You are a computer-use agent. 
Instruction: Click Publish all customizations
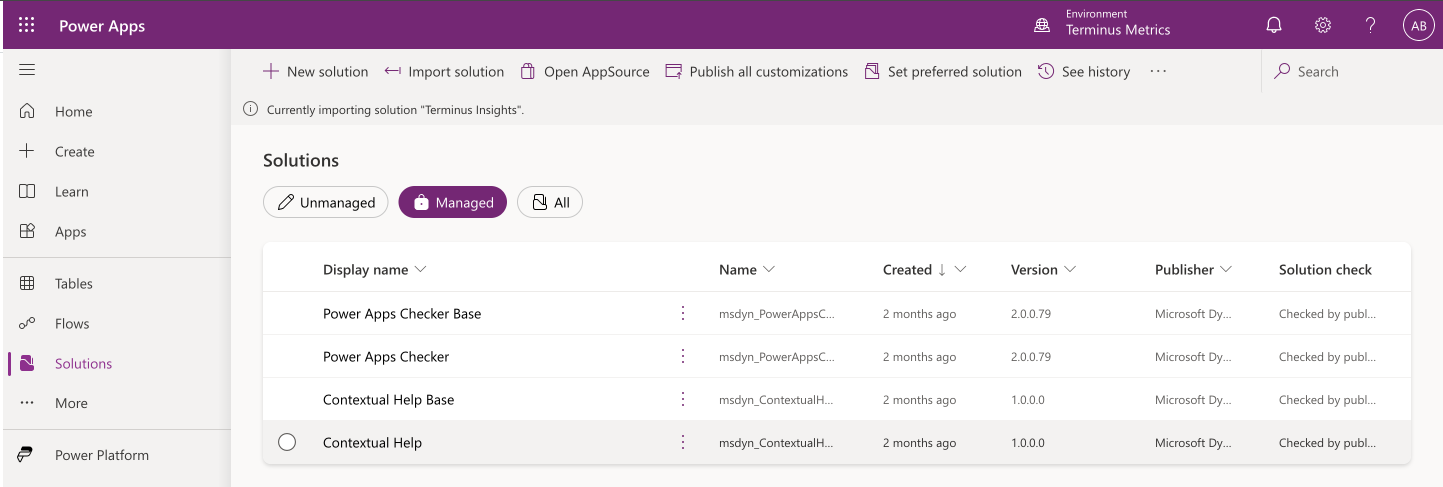point(756,72)
